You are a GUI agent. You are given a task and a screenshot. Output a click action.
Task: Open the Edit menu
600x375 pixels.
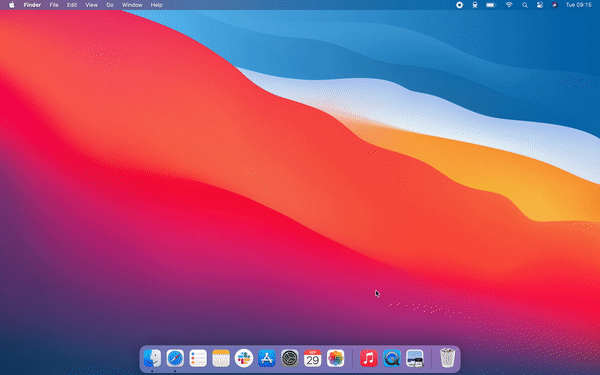pos(72,5)
